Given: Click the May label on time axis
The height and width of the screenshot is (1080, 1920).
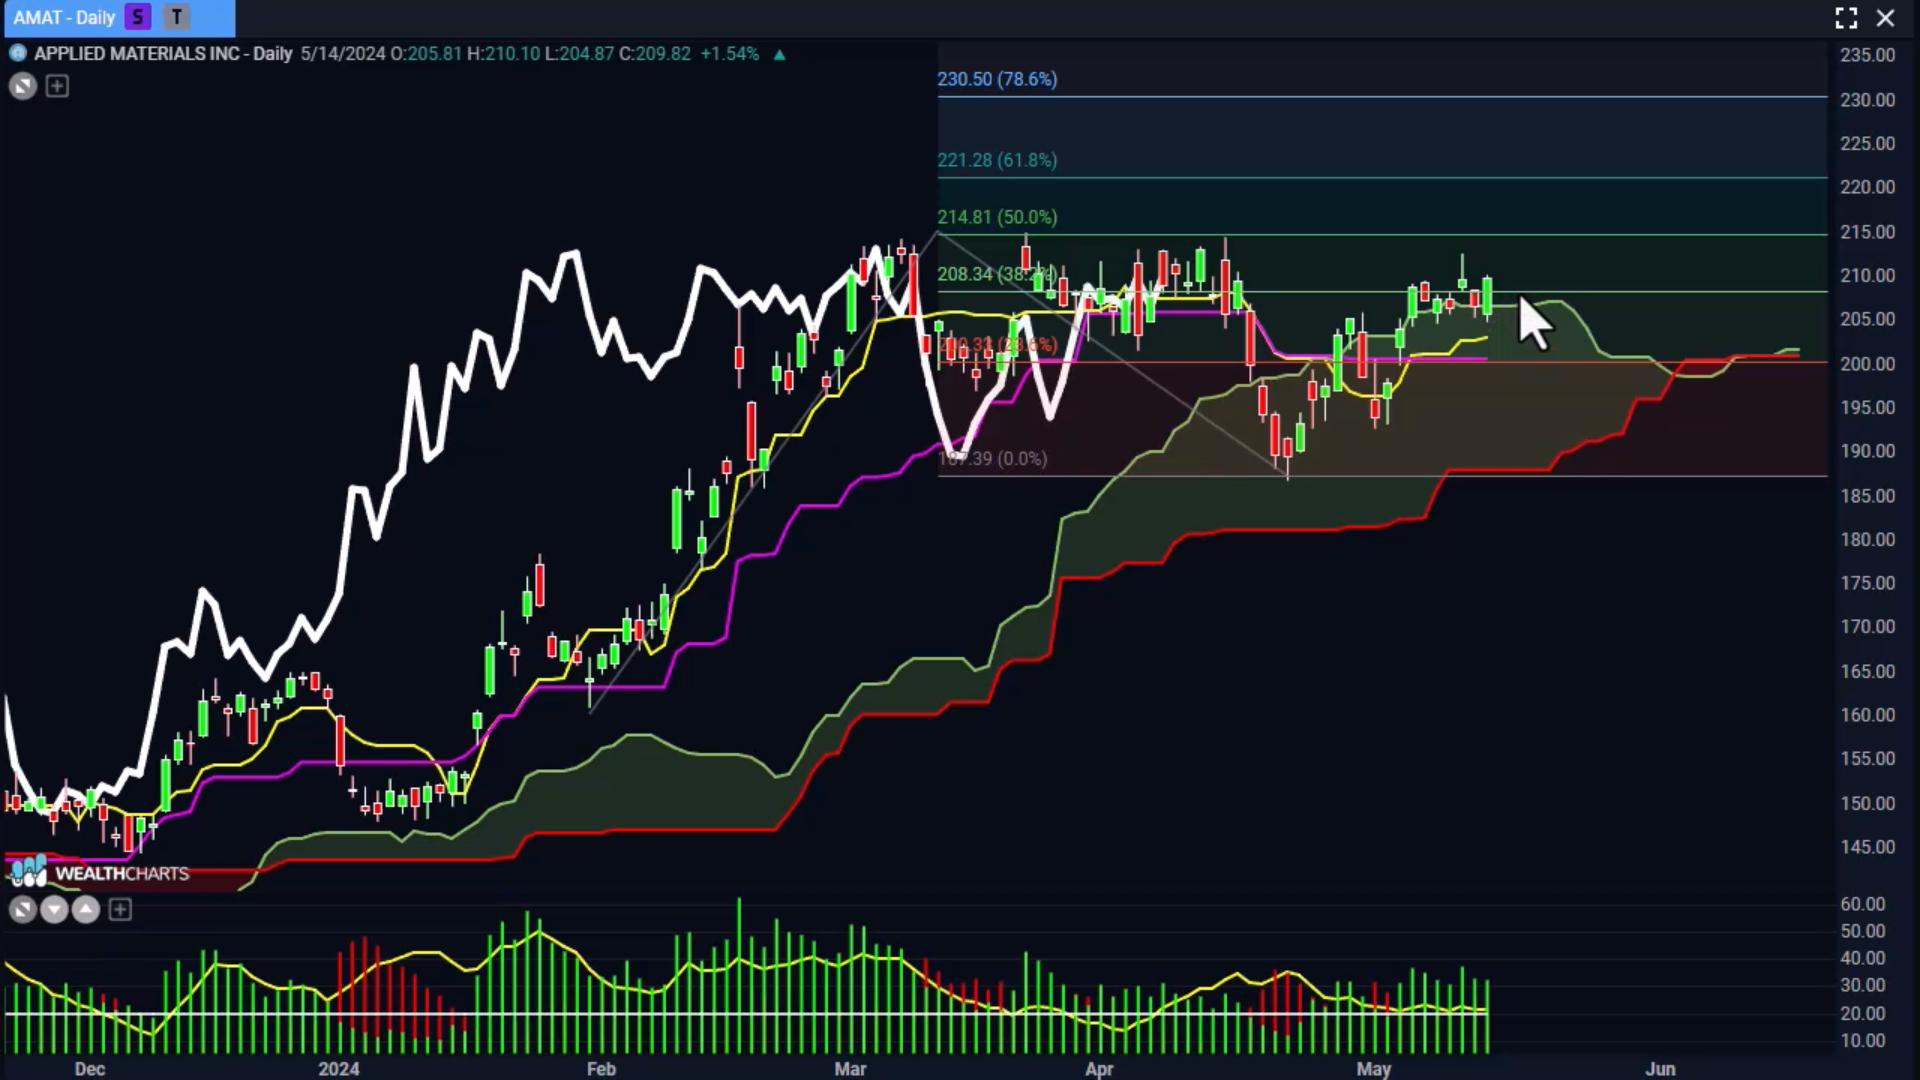Looking at the screenshot, I should tap(1374, 1069).
